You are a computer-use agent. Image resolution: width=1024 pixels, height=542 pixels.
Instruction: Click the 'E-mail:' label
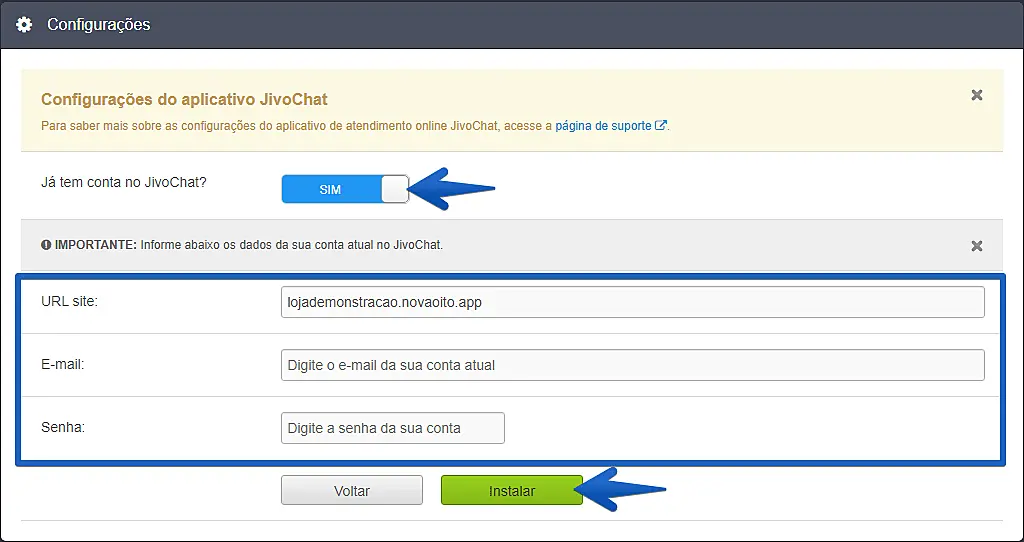point(63,364)
